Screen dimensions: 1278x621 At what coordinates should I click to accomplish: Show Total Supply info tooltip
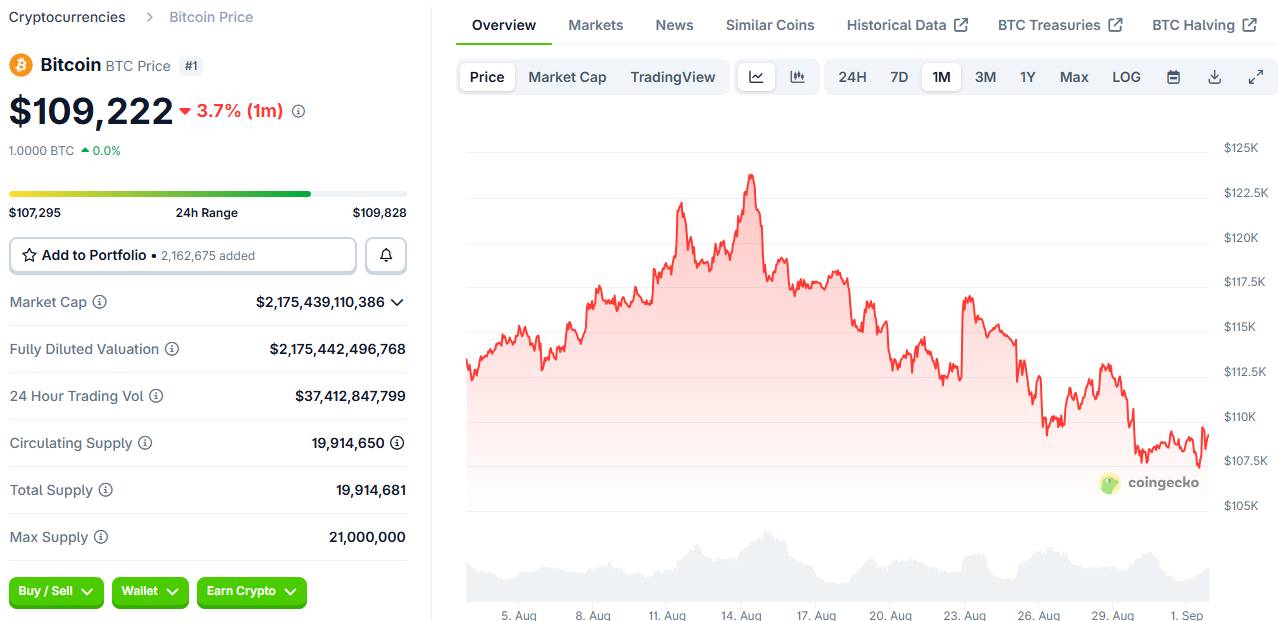(106, 490)
